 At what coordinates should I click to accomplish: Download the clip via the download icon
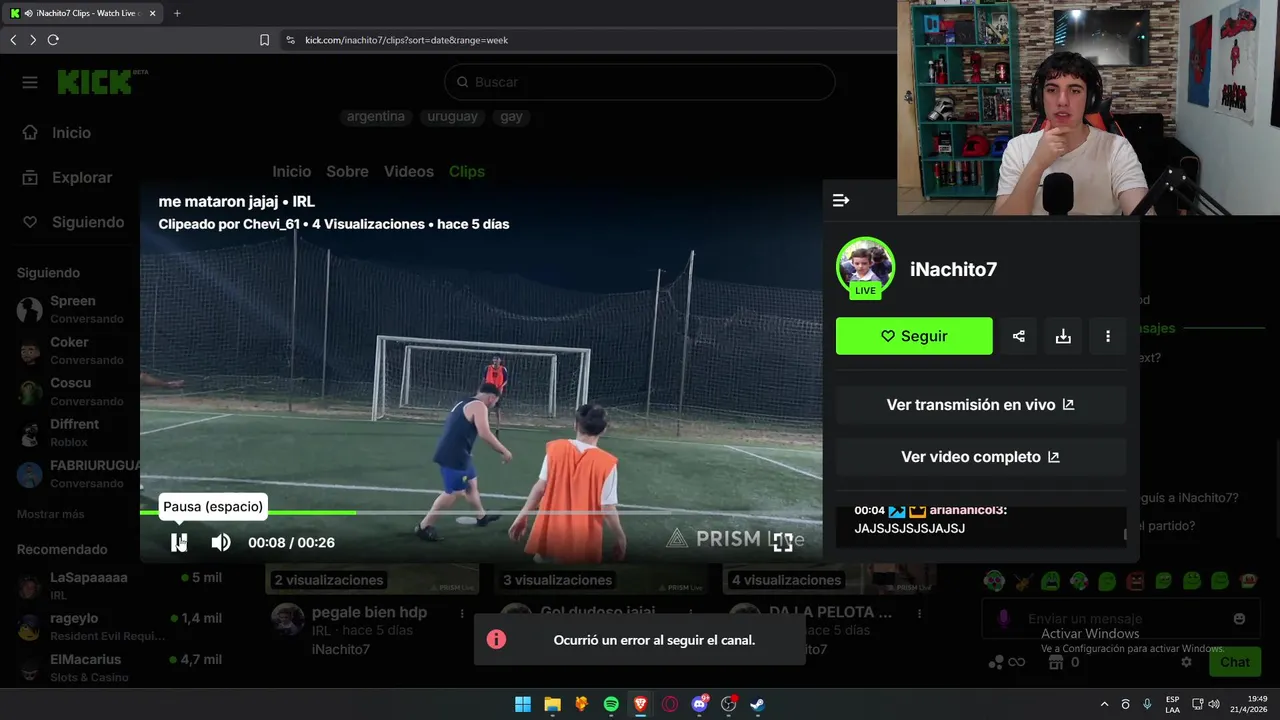(1063, 336)
